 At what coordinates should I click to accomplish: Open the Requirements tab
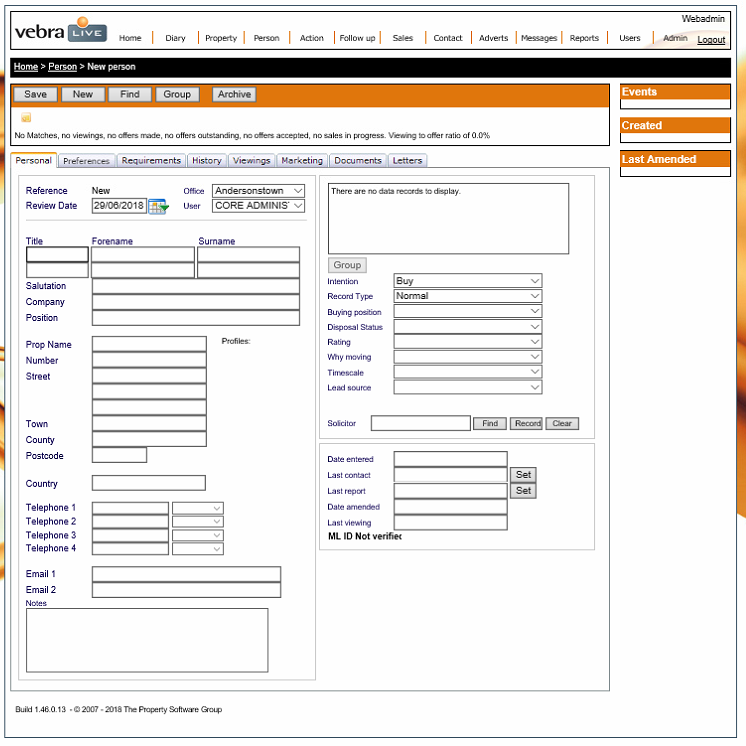(x=151, y=161)
